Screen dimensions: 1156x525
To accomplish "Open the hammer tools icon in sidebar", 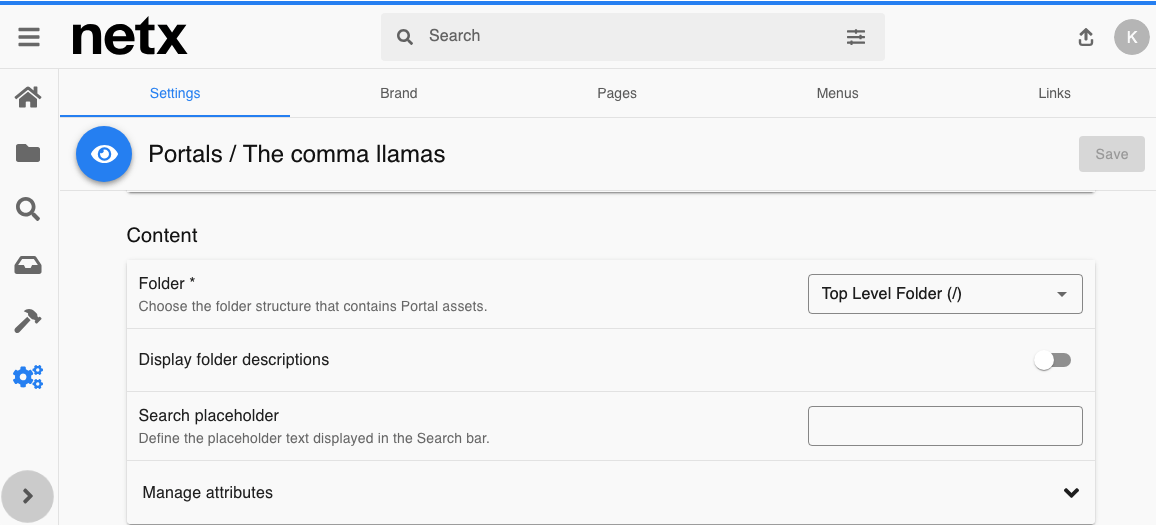I will 28,321.
